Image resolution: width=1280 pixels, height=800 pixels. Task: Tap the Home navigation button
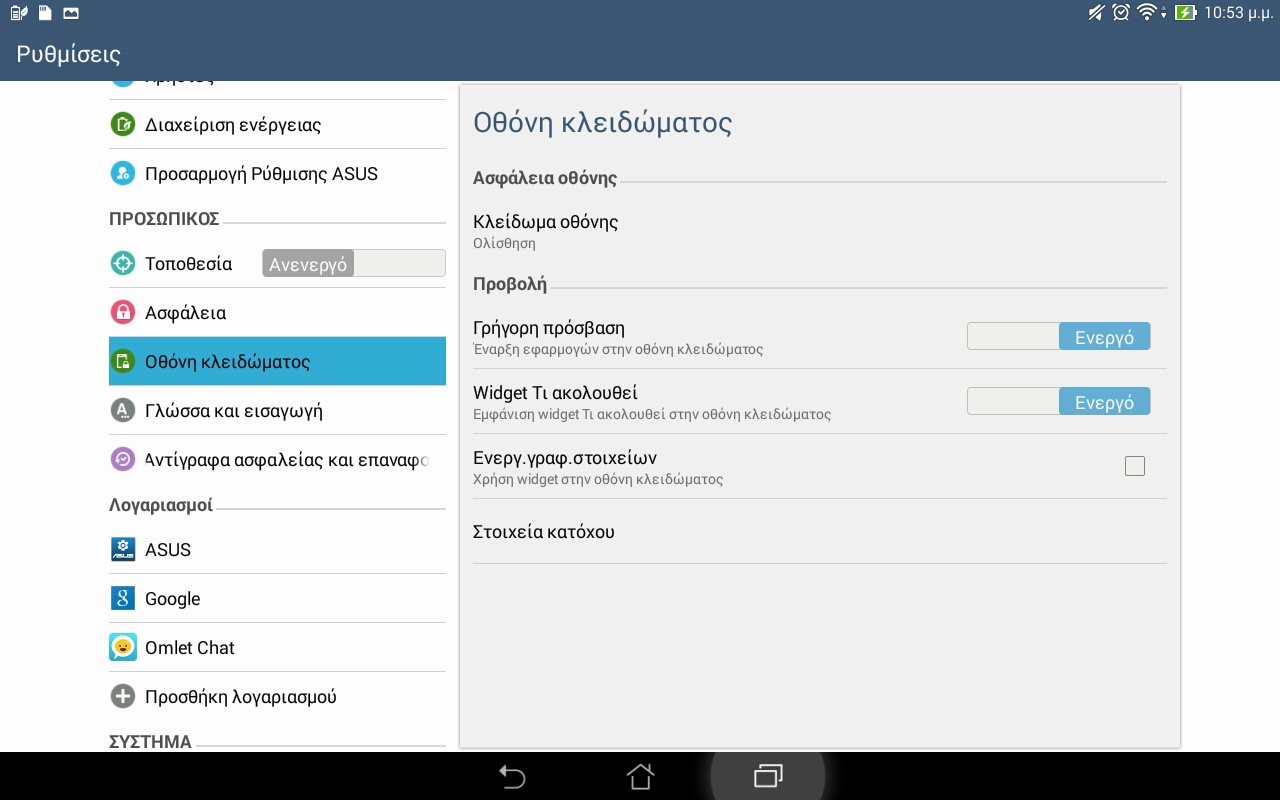pos(640,776)
